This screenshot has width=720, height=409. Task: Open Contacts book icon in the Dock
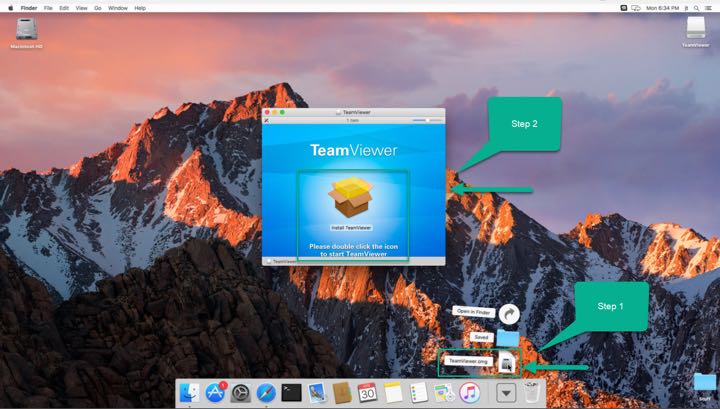[342, 393]
